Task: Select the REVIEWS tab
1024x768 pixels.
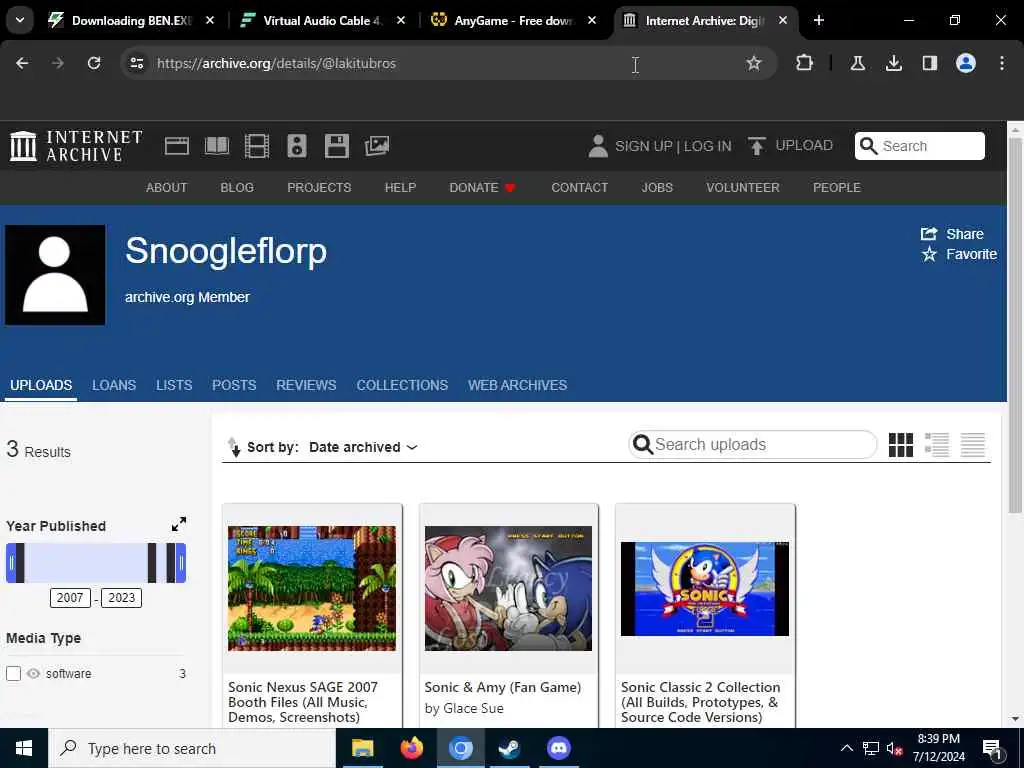Action: tap(306, 385)
